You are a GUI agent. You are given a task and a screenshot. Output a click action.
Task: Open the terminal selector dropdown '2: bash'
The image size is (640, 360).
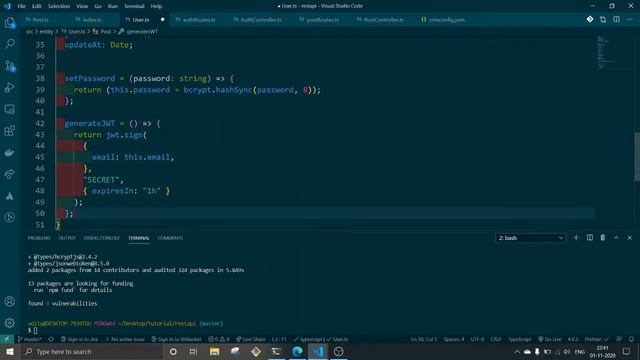coord(531,238)
